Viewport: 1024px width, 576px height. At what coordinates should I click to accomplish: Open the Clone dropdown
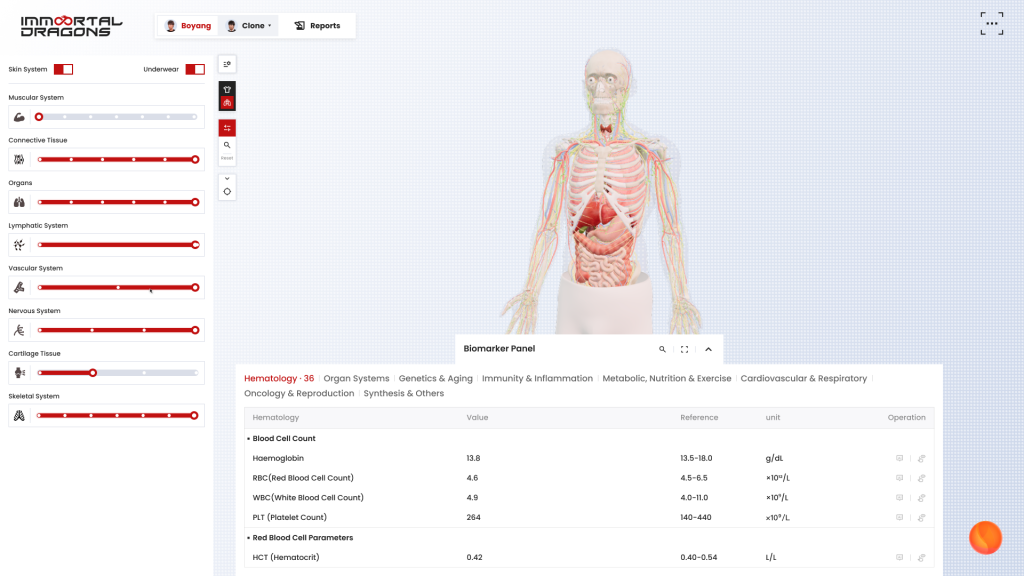click(x=249, y=26)
